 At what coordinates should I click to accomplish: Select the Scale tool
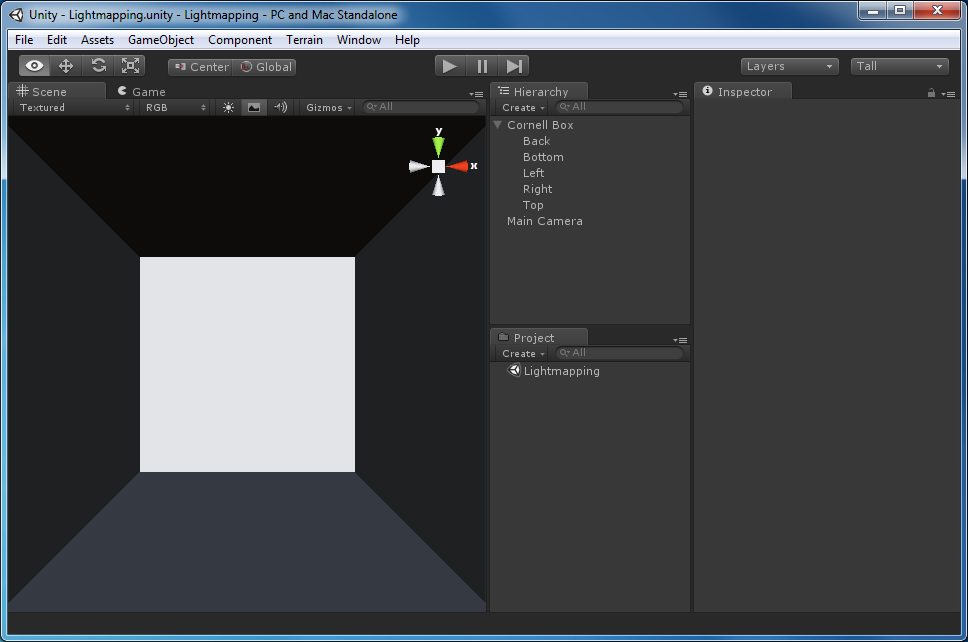pos(130,65)
